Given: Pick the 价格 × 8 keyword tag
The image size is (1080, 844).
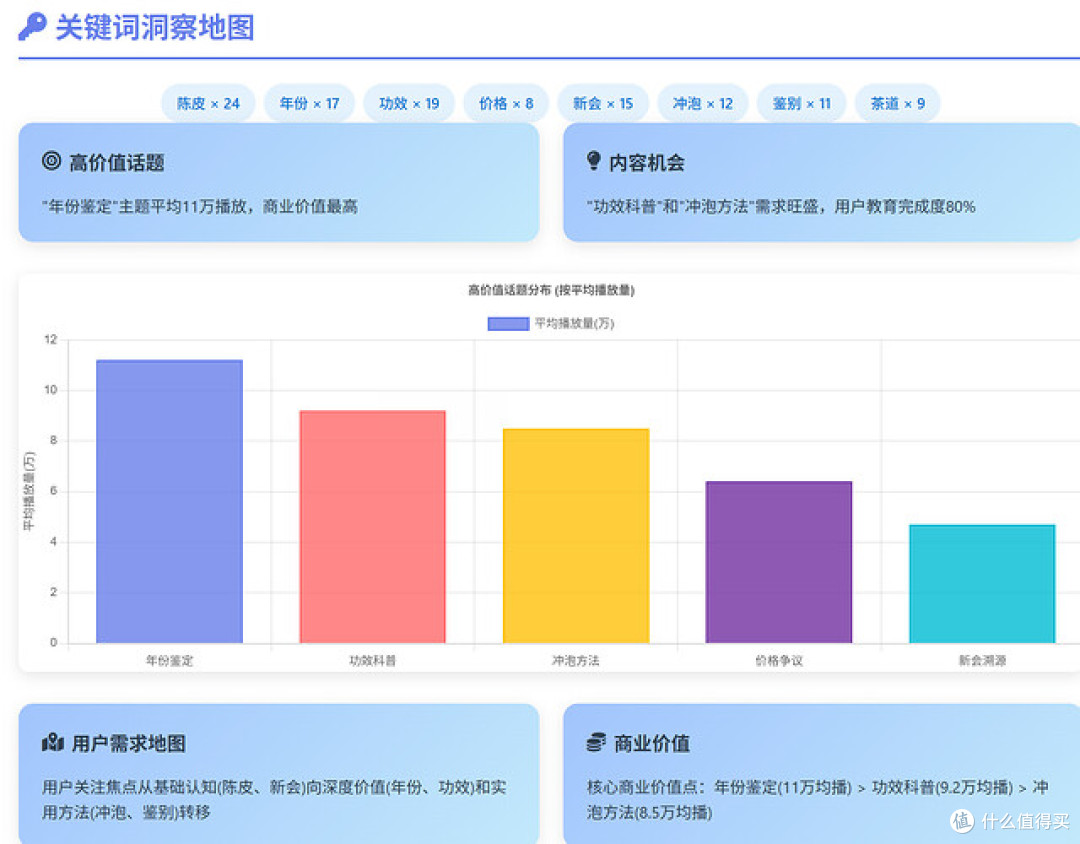Looking at the screenshot, I should click(506, 103).
